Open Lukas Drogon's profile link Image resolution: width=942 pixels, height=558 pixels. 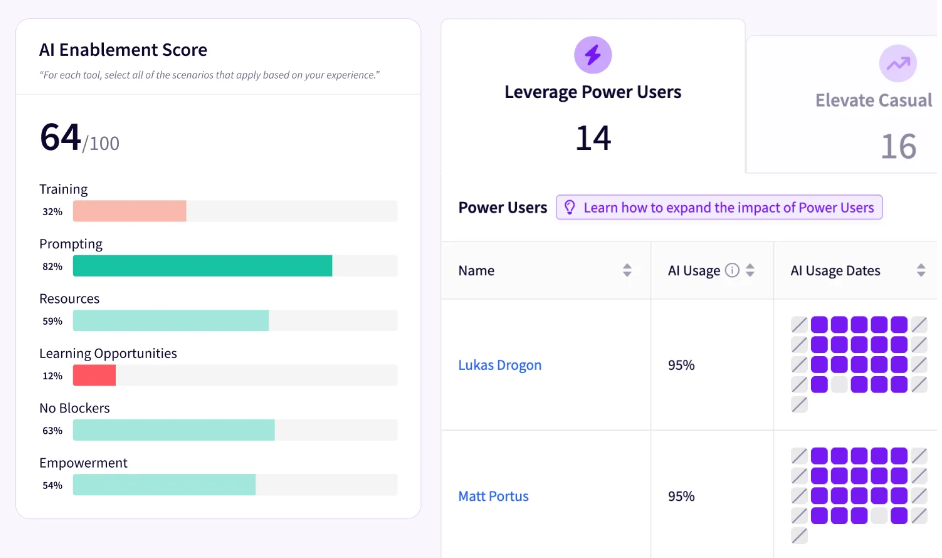500,365
